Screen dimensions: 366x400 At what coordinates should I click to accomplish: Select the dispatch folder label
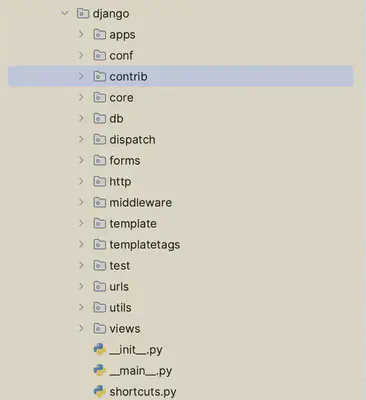coord(132,140)
